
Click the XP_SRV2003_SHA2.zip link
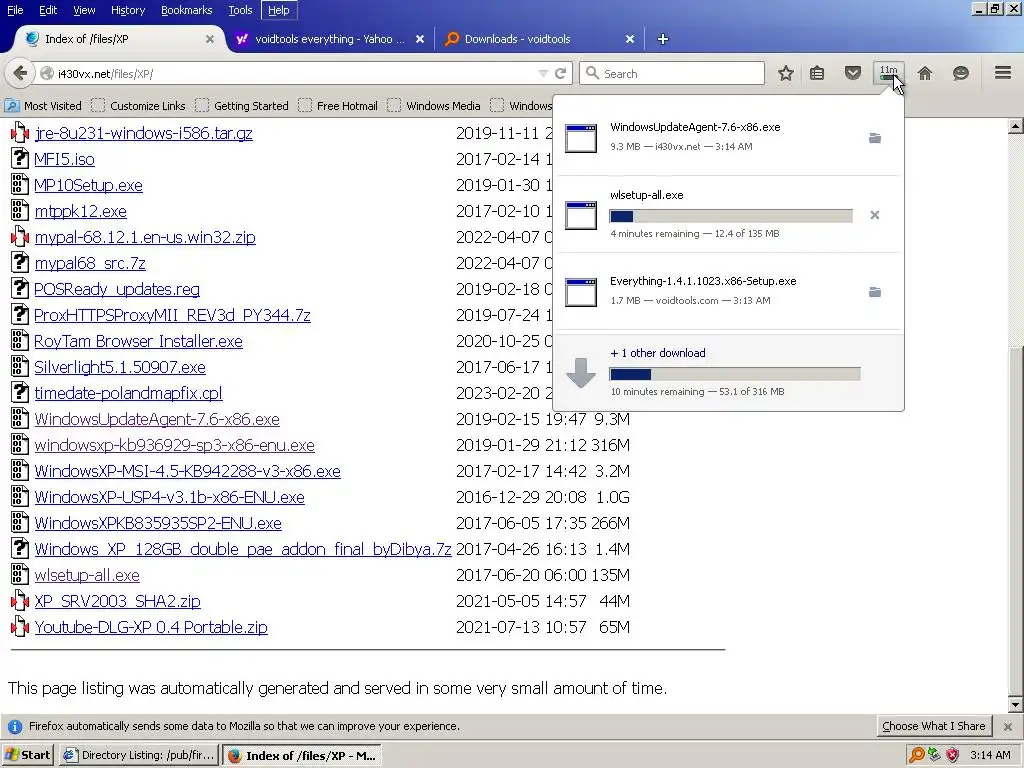point(118,601)
